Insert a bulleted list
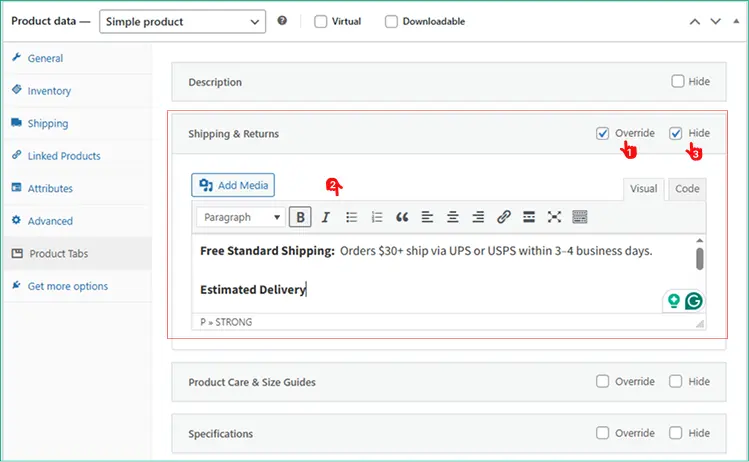 click(352, 217)
